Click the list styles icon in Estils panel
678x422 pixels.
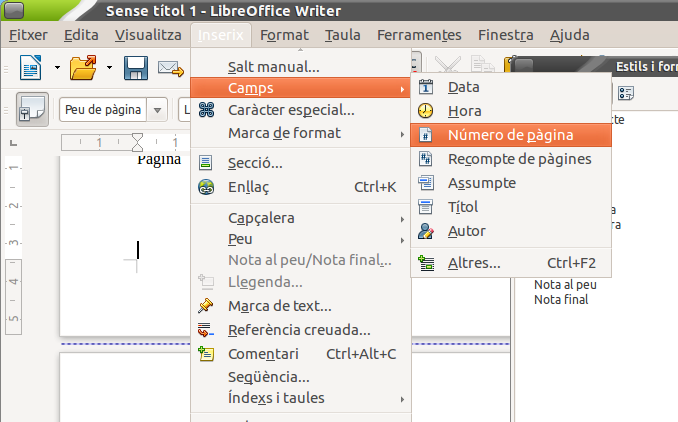click(x=626, y=93)
